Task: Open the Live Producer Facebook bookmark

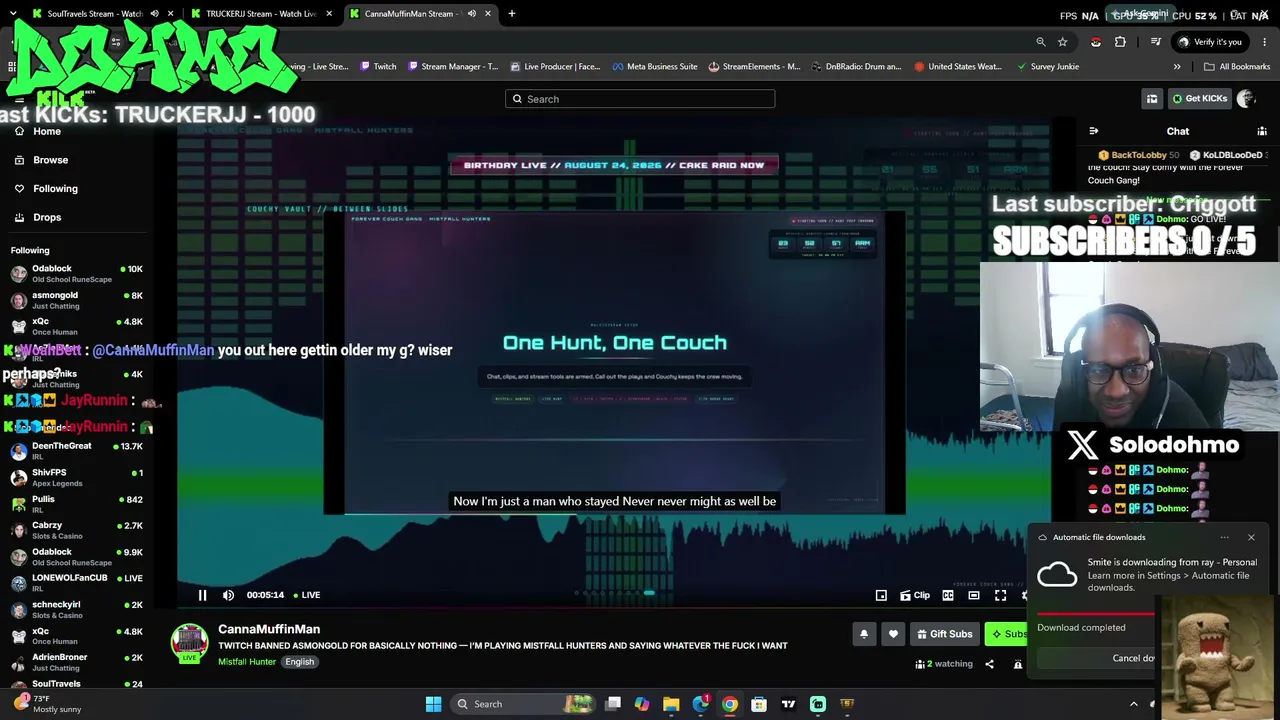Action: [x=555, y=67]
